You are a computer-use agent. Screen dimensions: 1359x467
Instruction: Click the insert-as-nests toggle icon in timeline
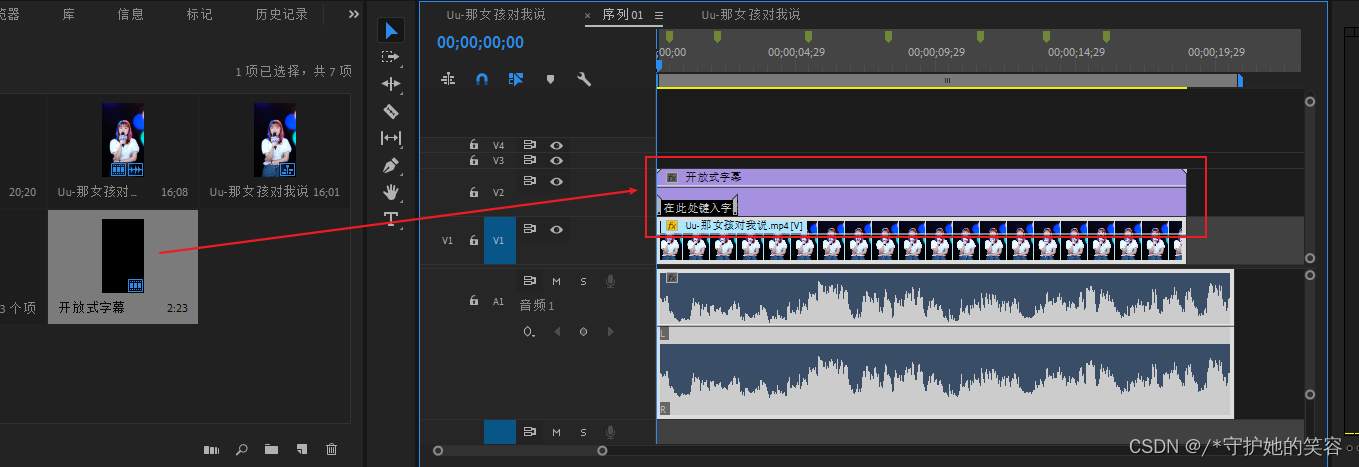[x=447, y=78]
